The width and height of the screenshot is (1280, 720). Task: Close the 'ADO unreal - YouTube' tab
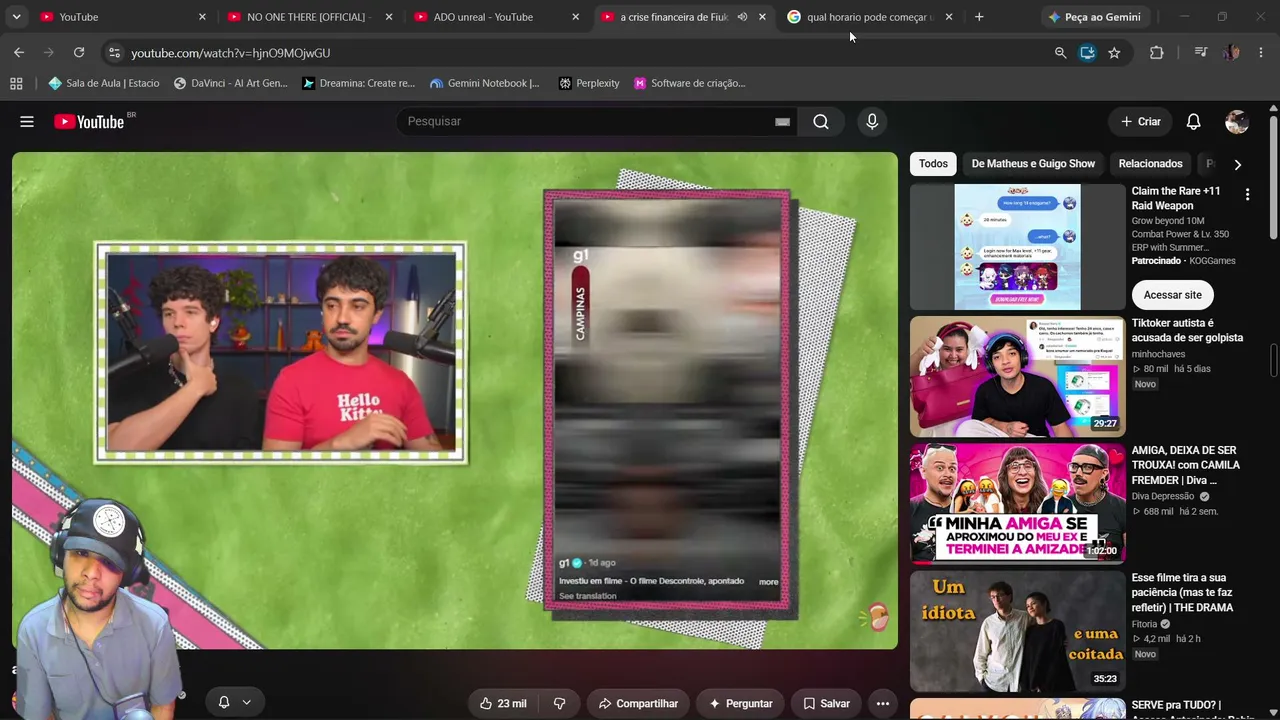coord(575,17)
